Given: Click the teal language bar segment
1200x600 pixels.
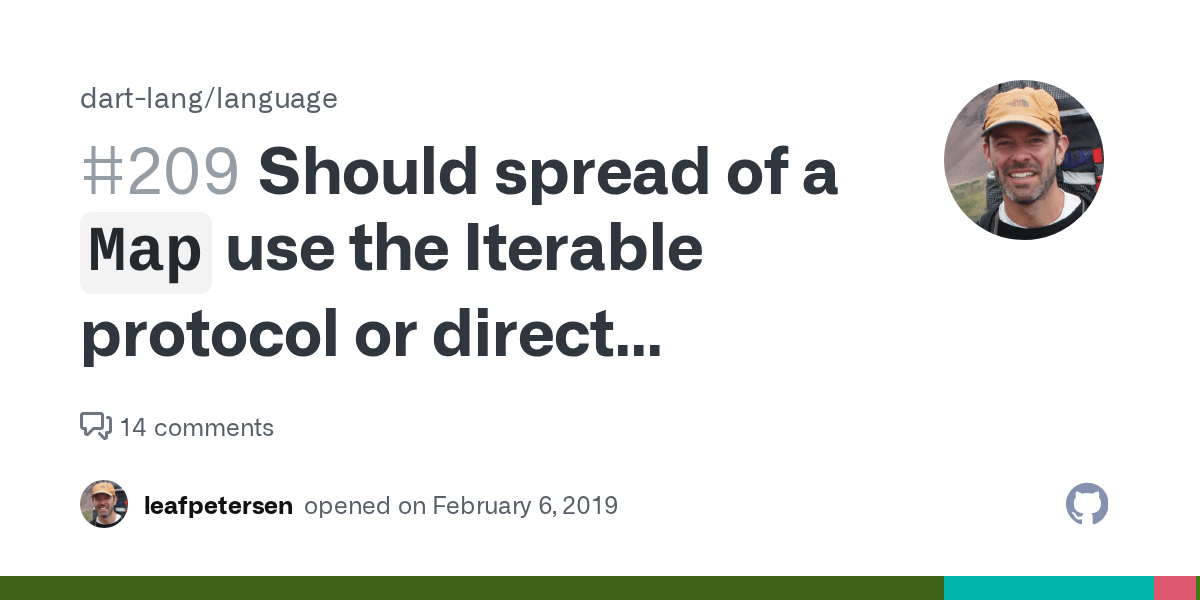Looking at the screenshot, I should (1048, 588).
